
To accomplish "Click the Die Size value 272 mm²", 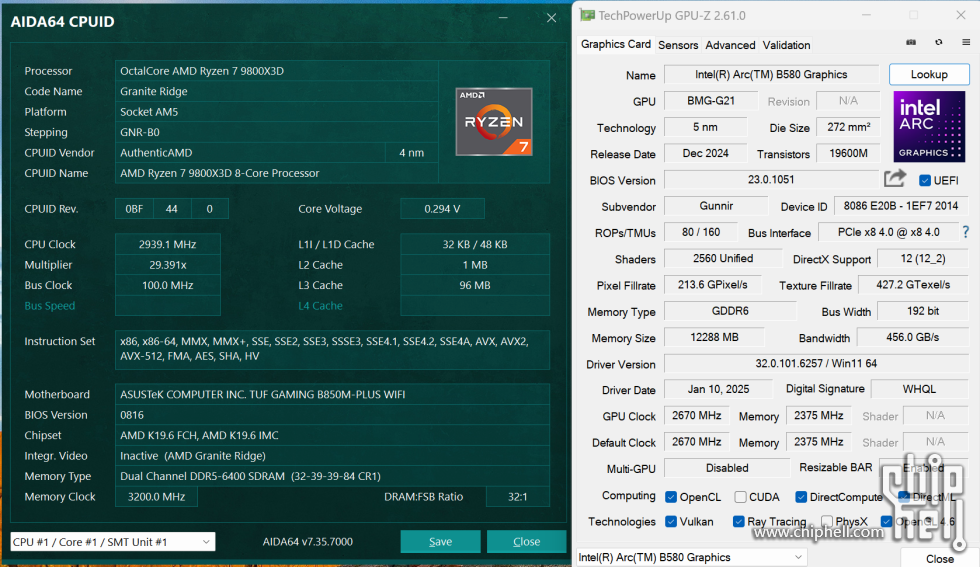I will [x=849, y=127].
